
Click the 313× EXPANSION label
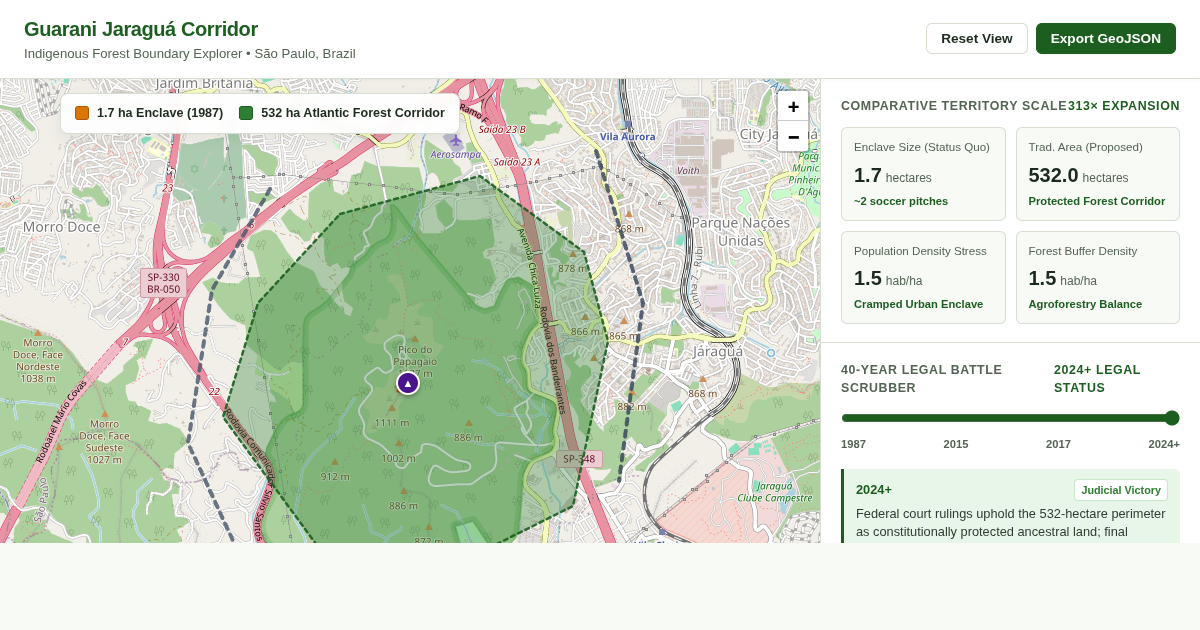coord(1124,106)
